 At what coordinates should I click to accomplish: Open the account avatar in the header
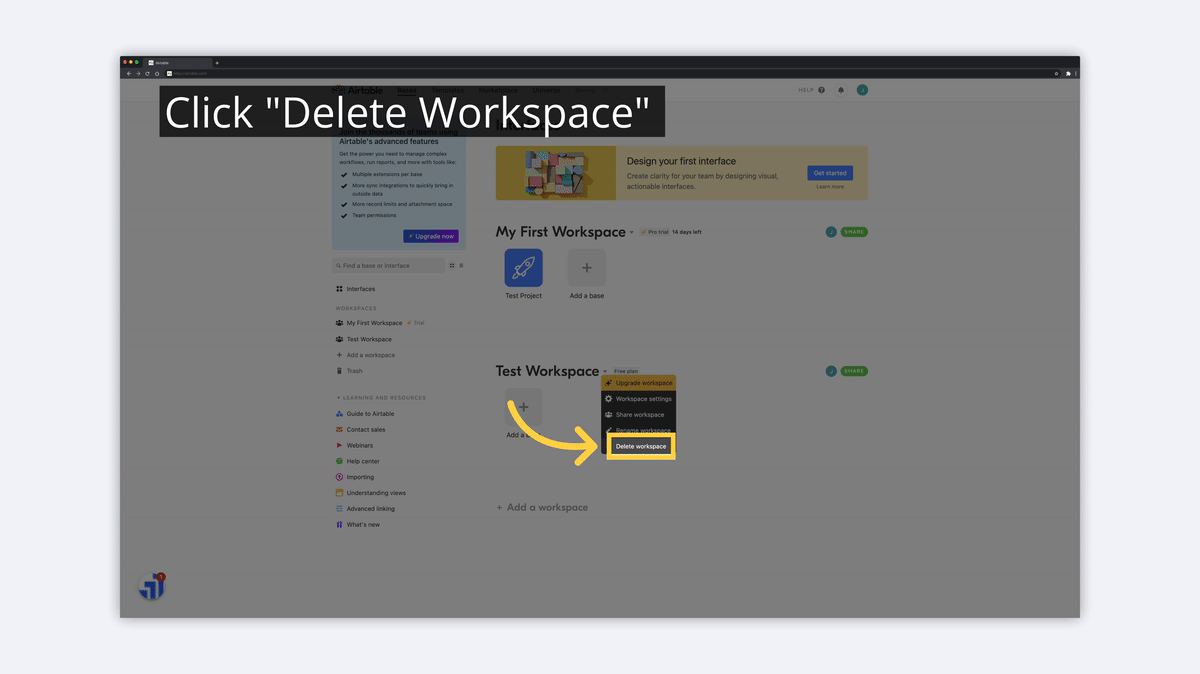point(862,90)
